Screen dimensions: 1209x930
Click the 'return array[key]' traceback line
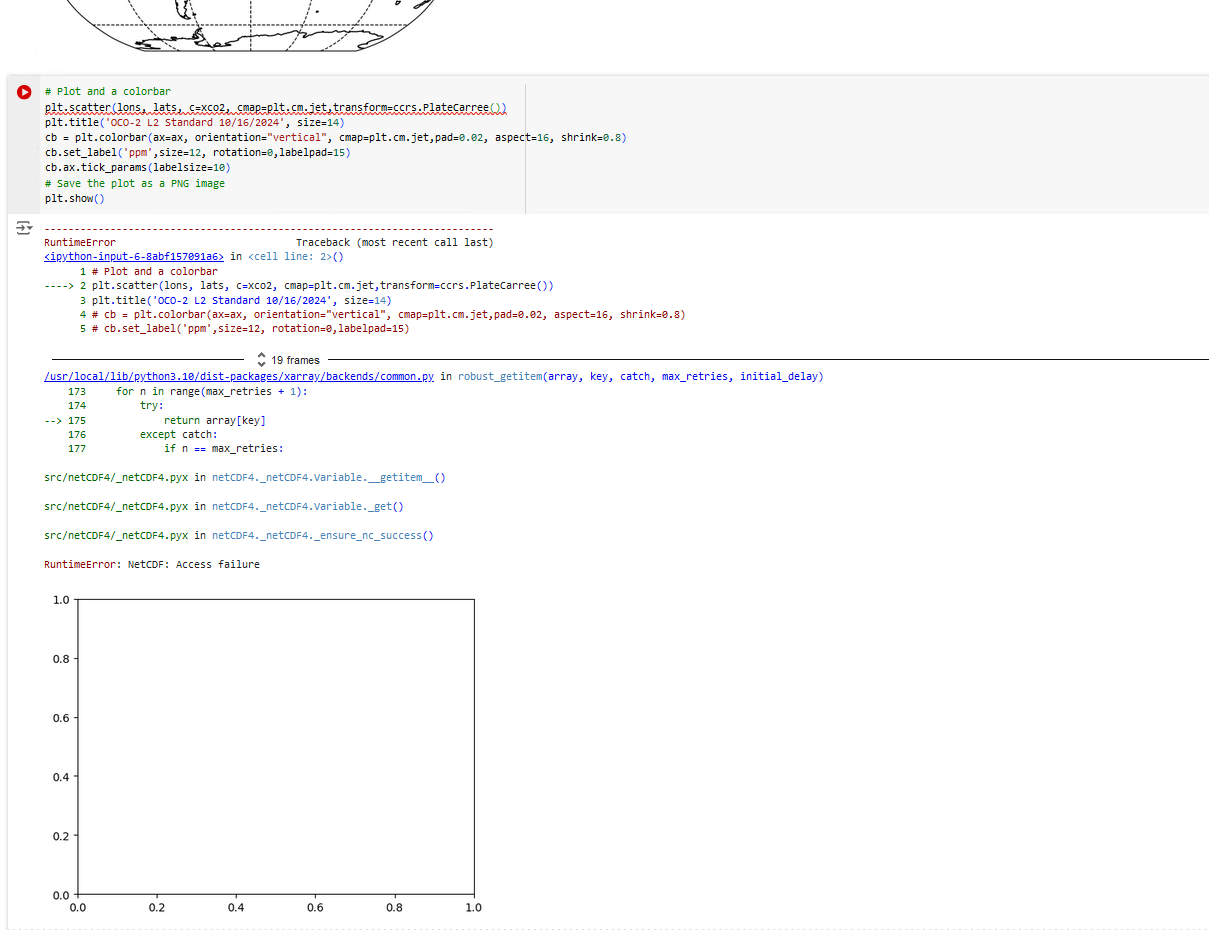[215, 421]
